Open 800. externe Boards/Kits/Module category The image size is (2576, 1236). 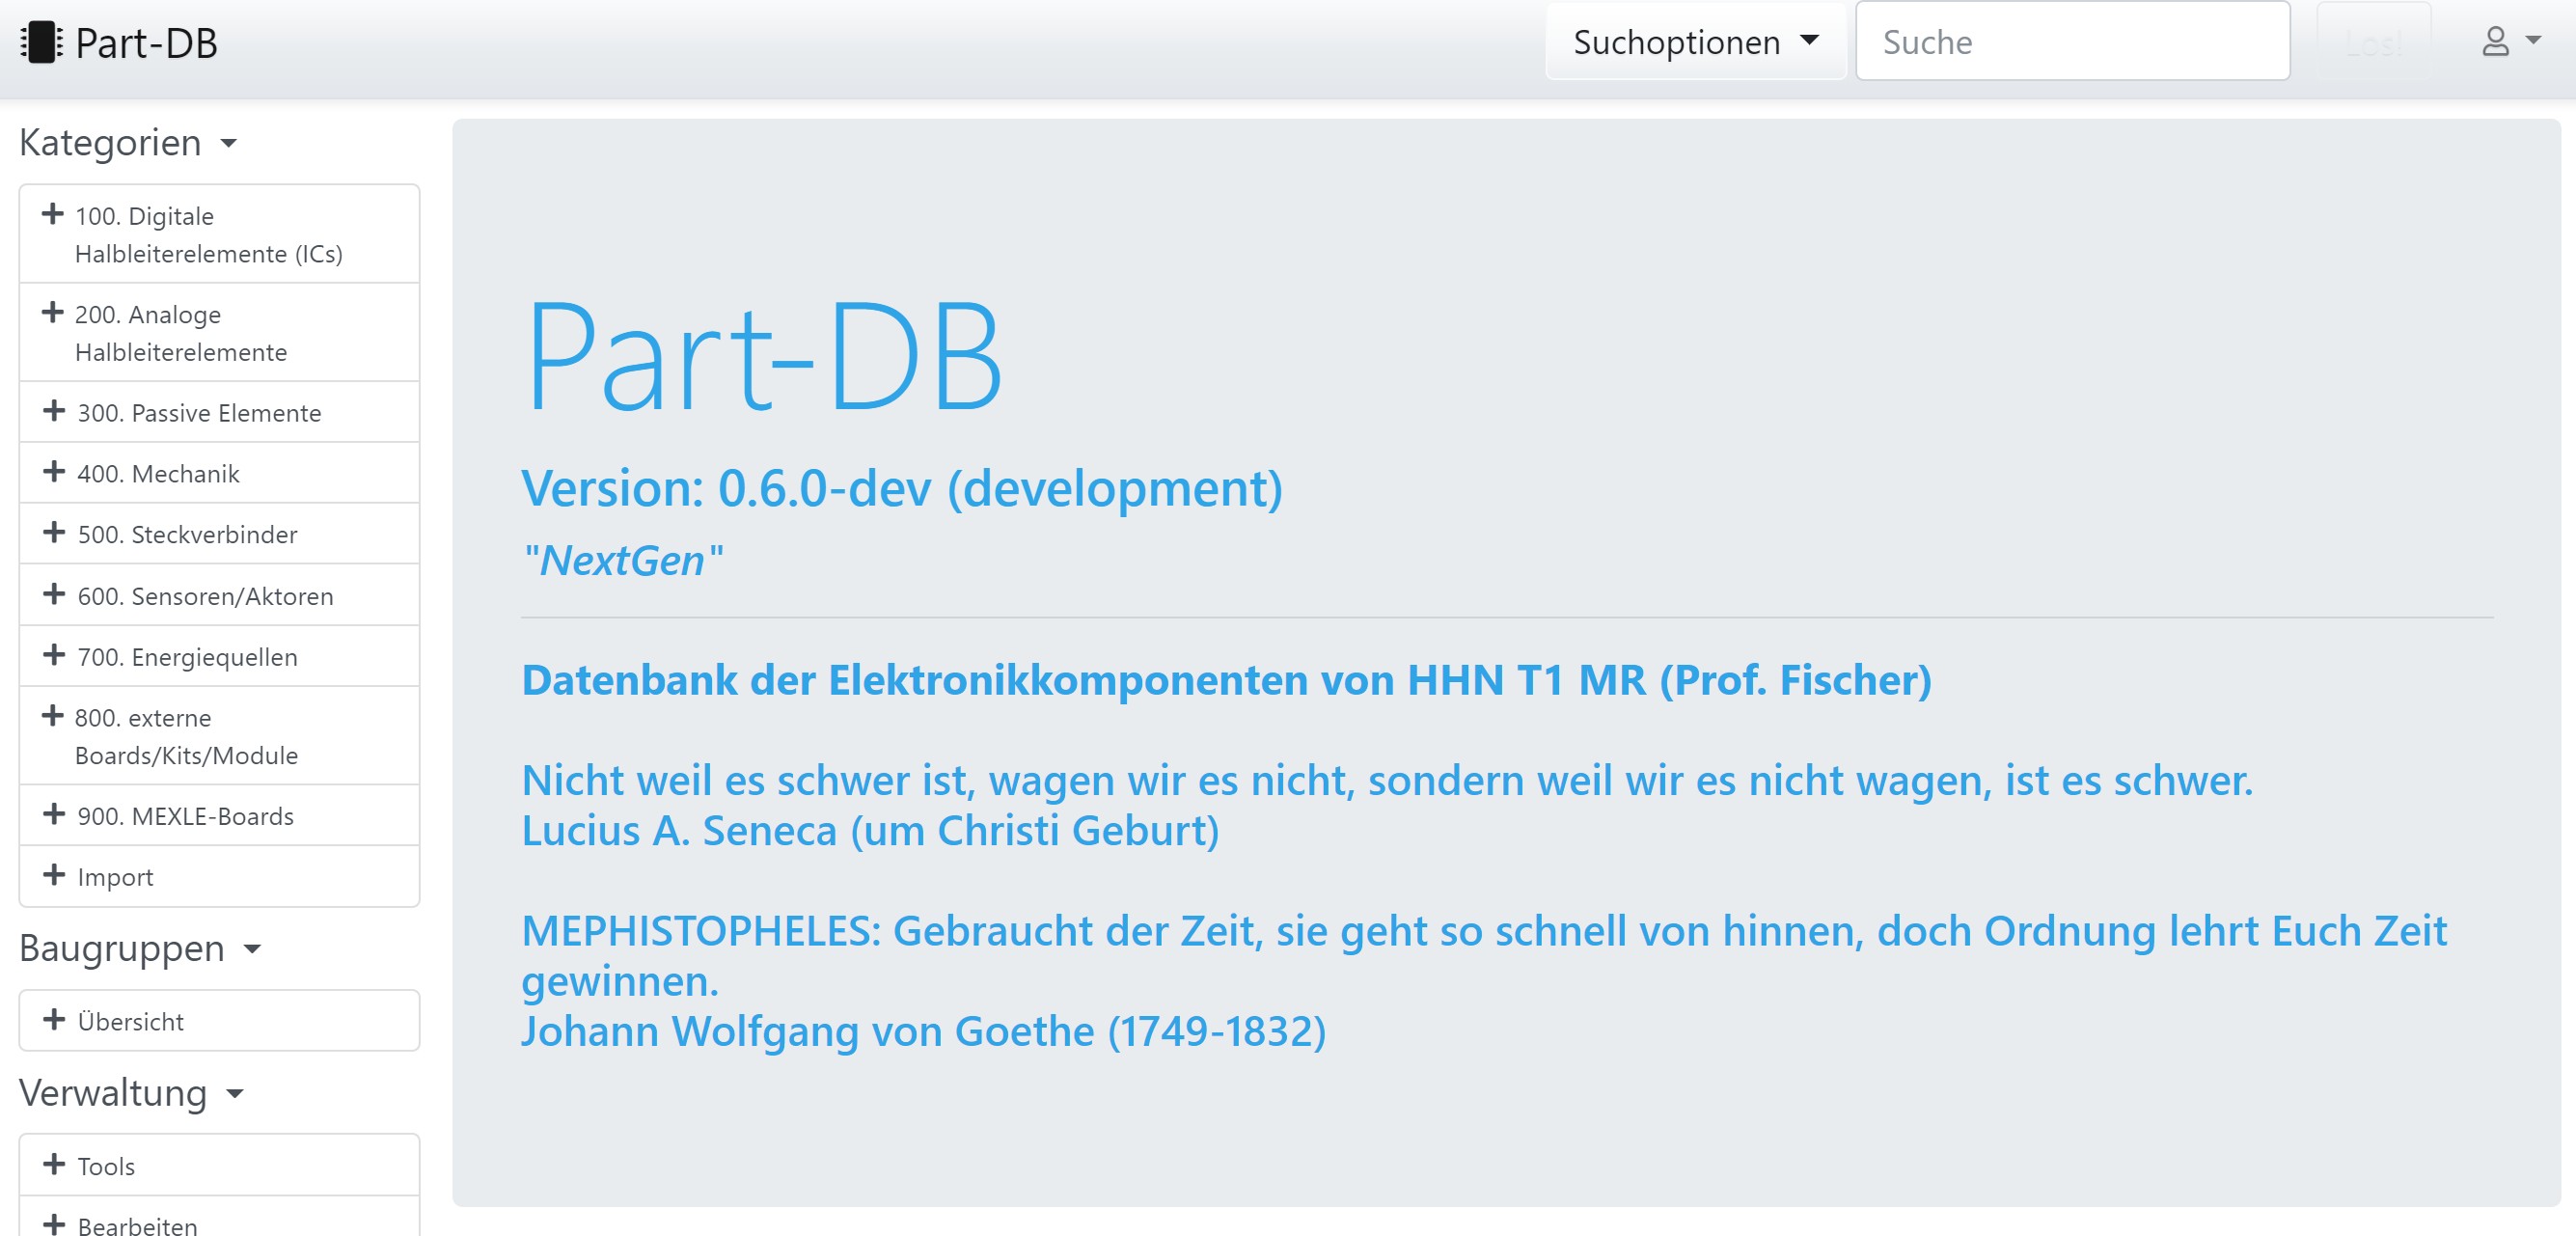tap(186, 736)
